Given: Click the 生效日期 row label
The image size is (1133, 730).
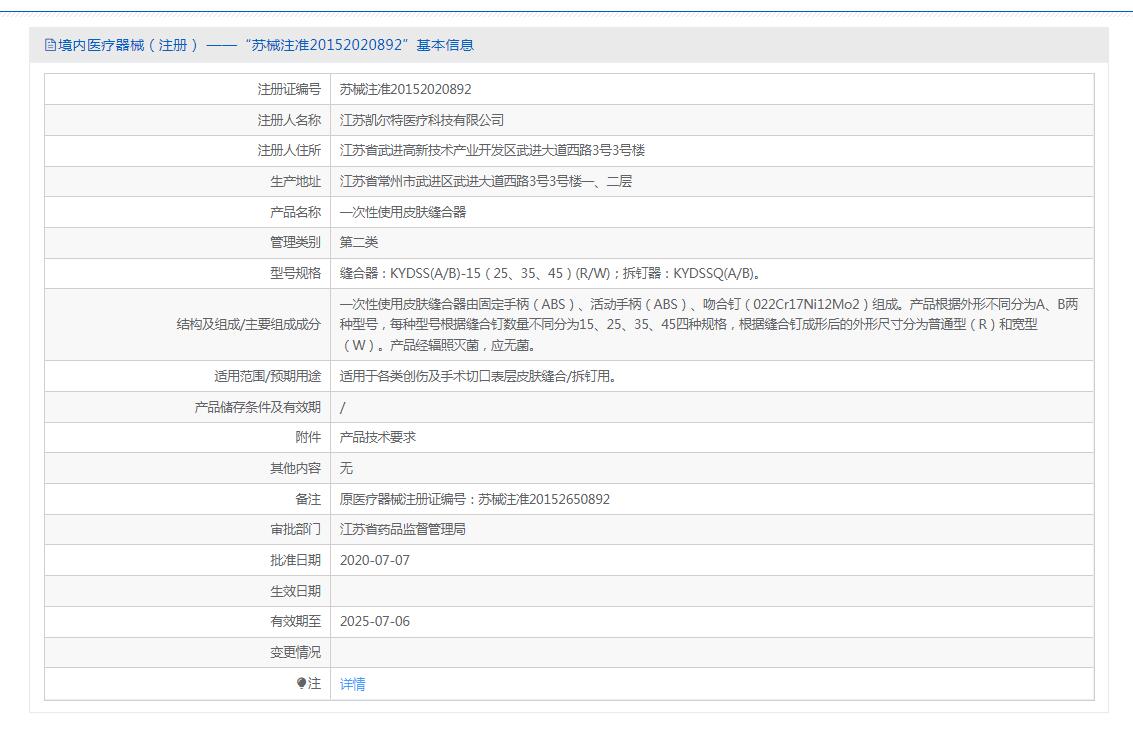Looking at the screenshot, I should tap(295, 591).
